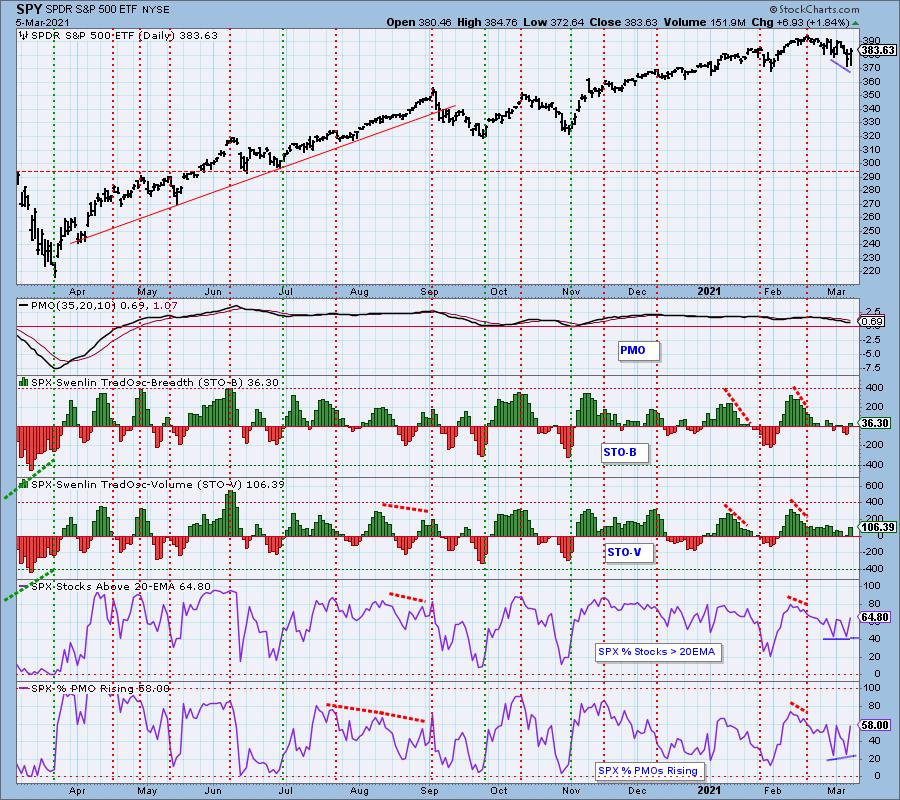Click the 383.63 price tag on the right axis
The image size is (900, 800).
878,51
